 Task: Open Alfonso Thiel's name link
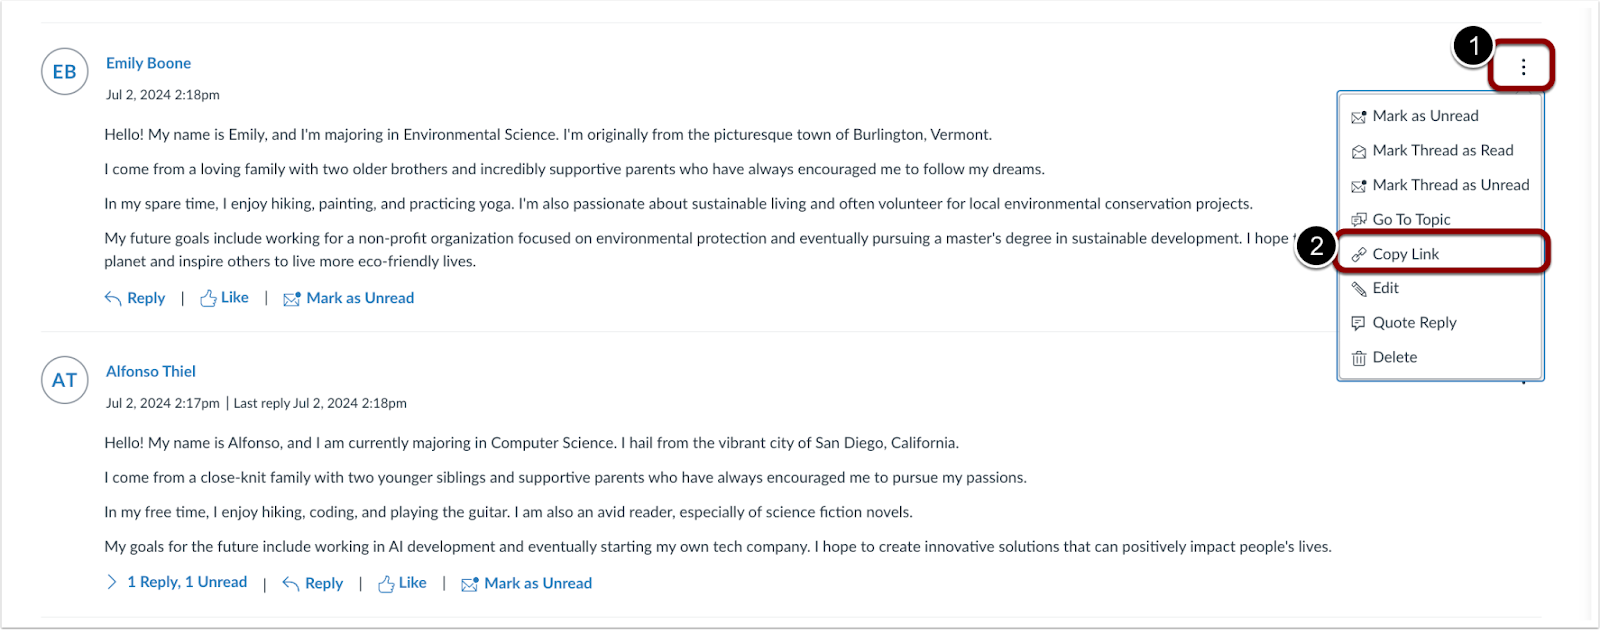(150, 370)
